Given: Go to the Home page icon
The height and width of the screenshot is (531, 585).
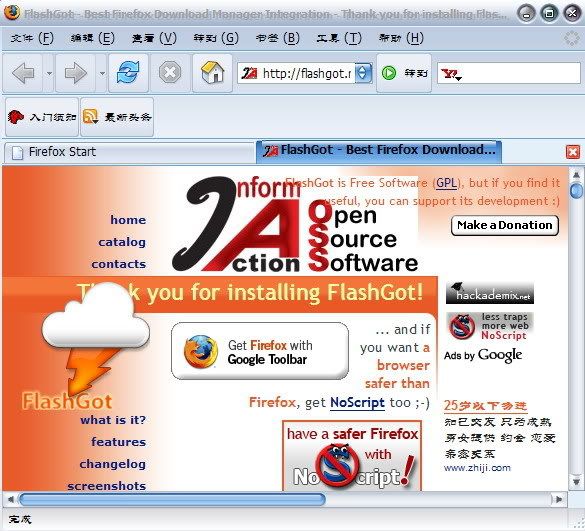Looking at the screenshot, I should 212,72.
